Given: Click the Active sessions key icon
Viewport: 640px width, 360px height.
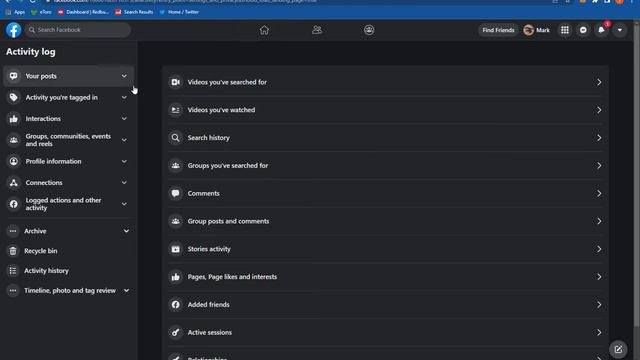Looking at the screenshot, I should (x=176, y=332).
